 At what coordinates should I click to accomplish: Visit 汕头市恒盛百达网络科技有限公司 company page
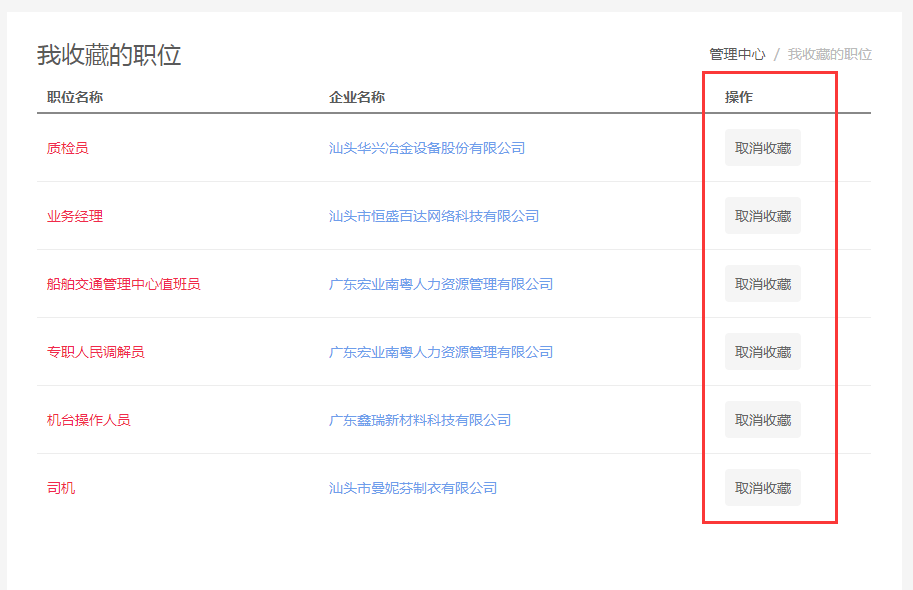pyautogui.click(x=434, y=216)
